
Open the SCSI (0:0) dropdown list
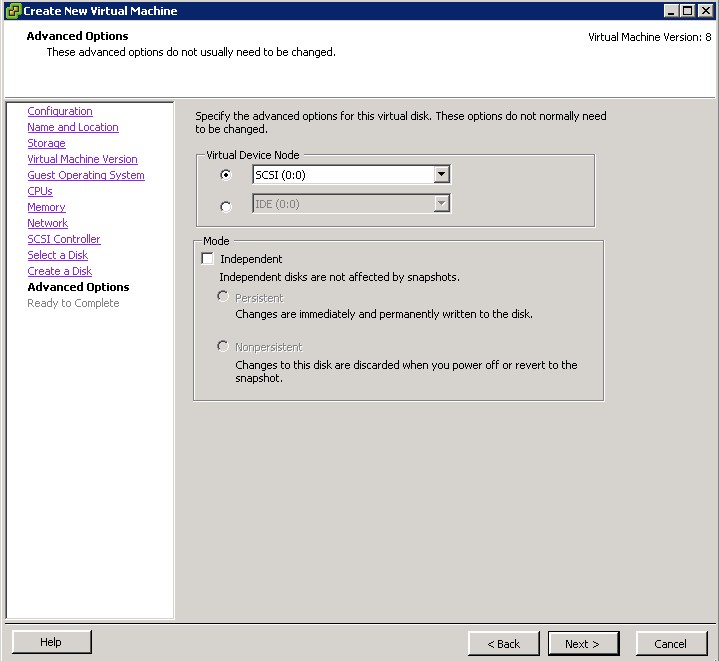click(x=441, y=175)
